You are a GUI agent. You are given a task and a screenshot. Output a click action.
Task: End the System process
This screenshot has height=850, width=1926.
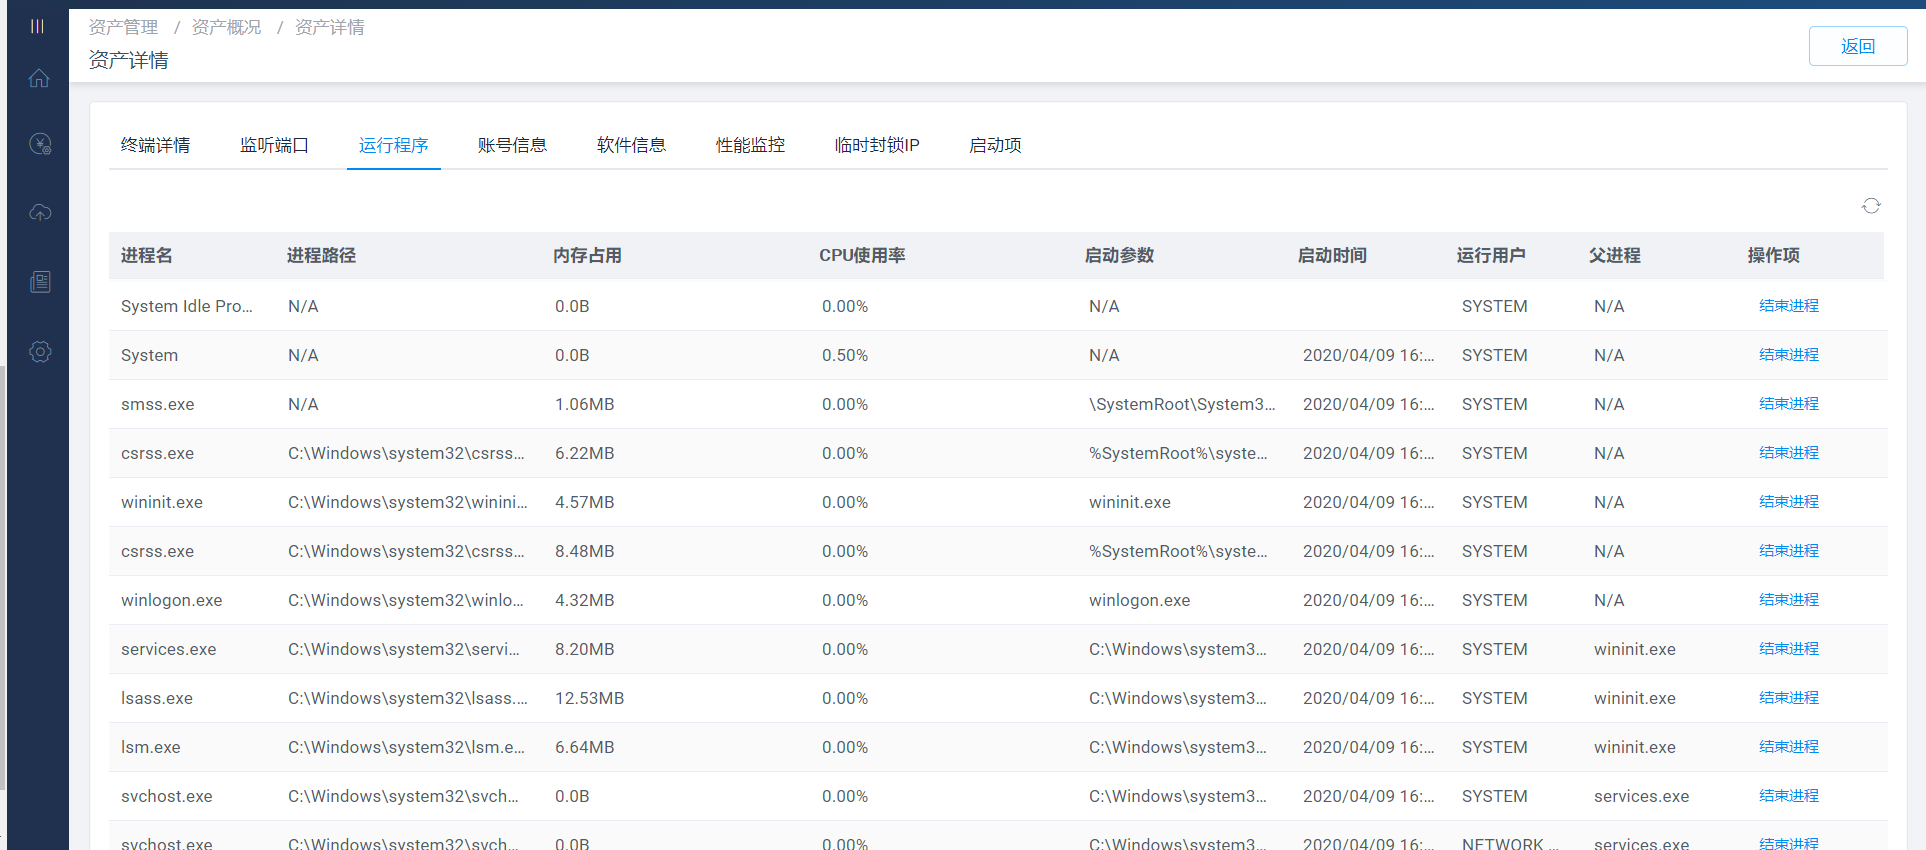pyautogui.click(x=1789, y=355)
